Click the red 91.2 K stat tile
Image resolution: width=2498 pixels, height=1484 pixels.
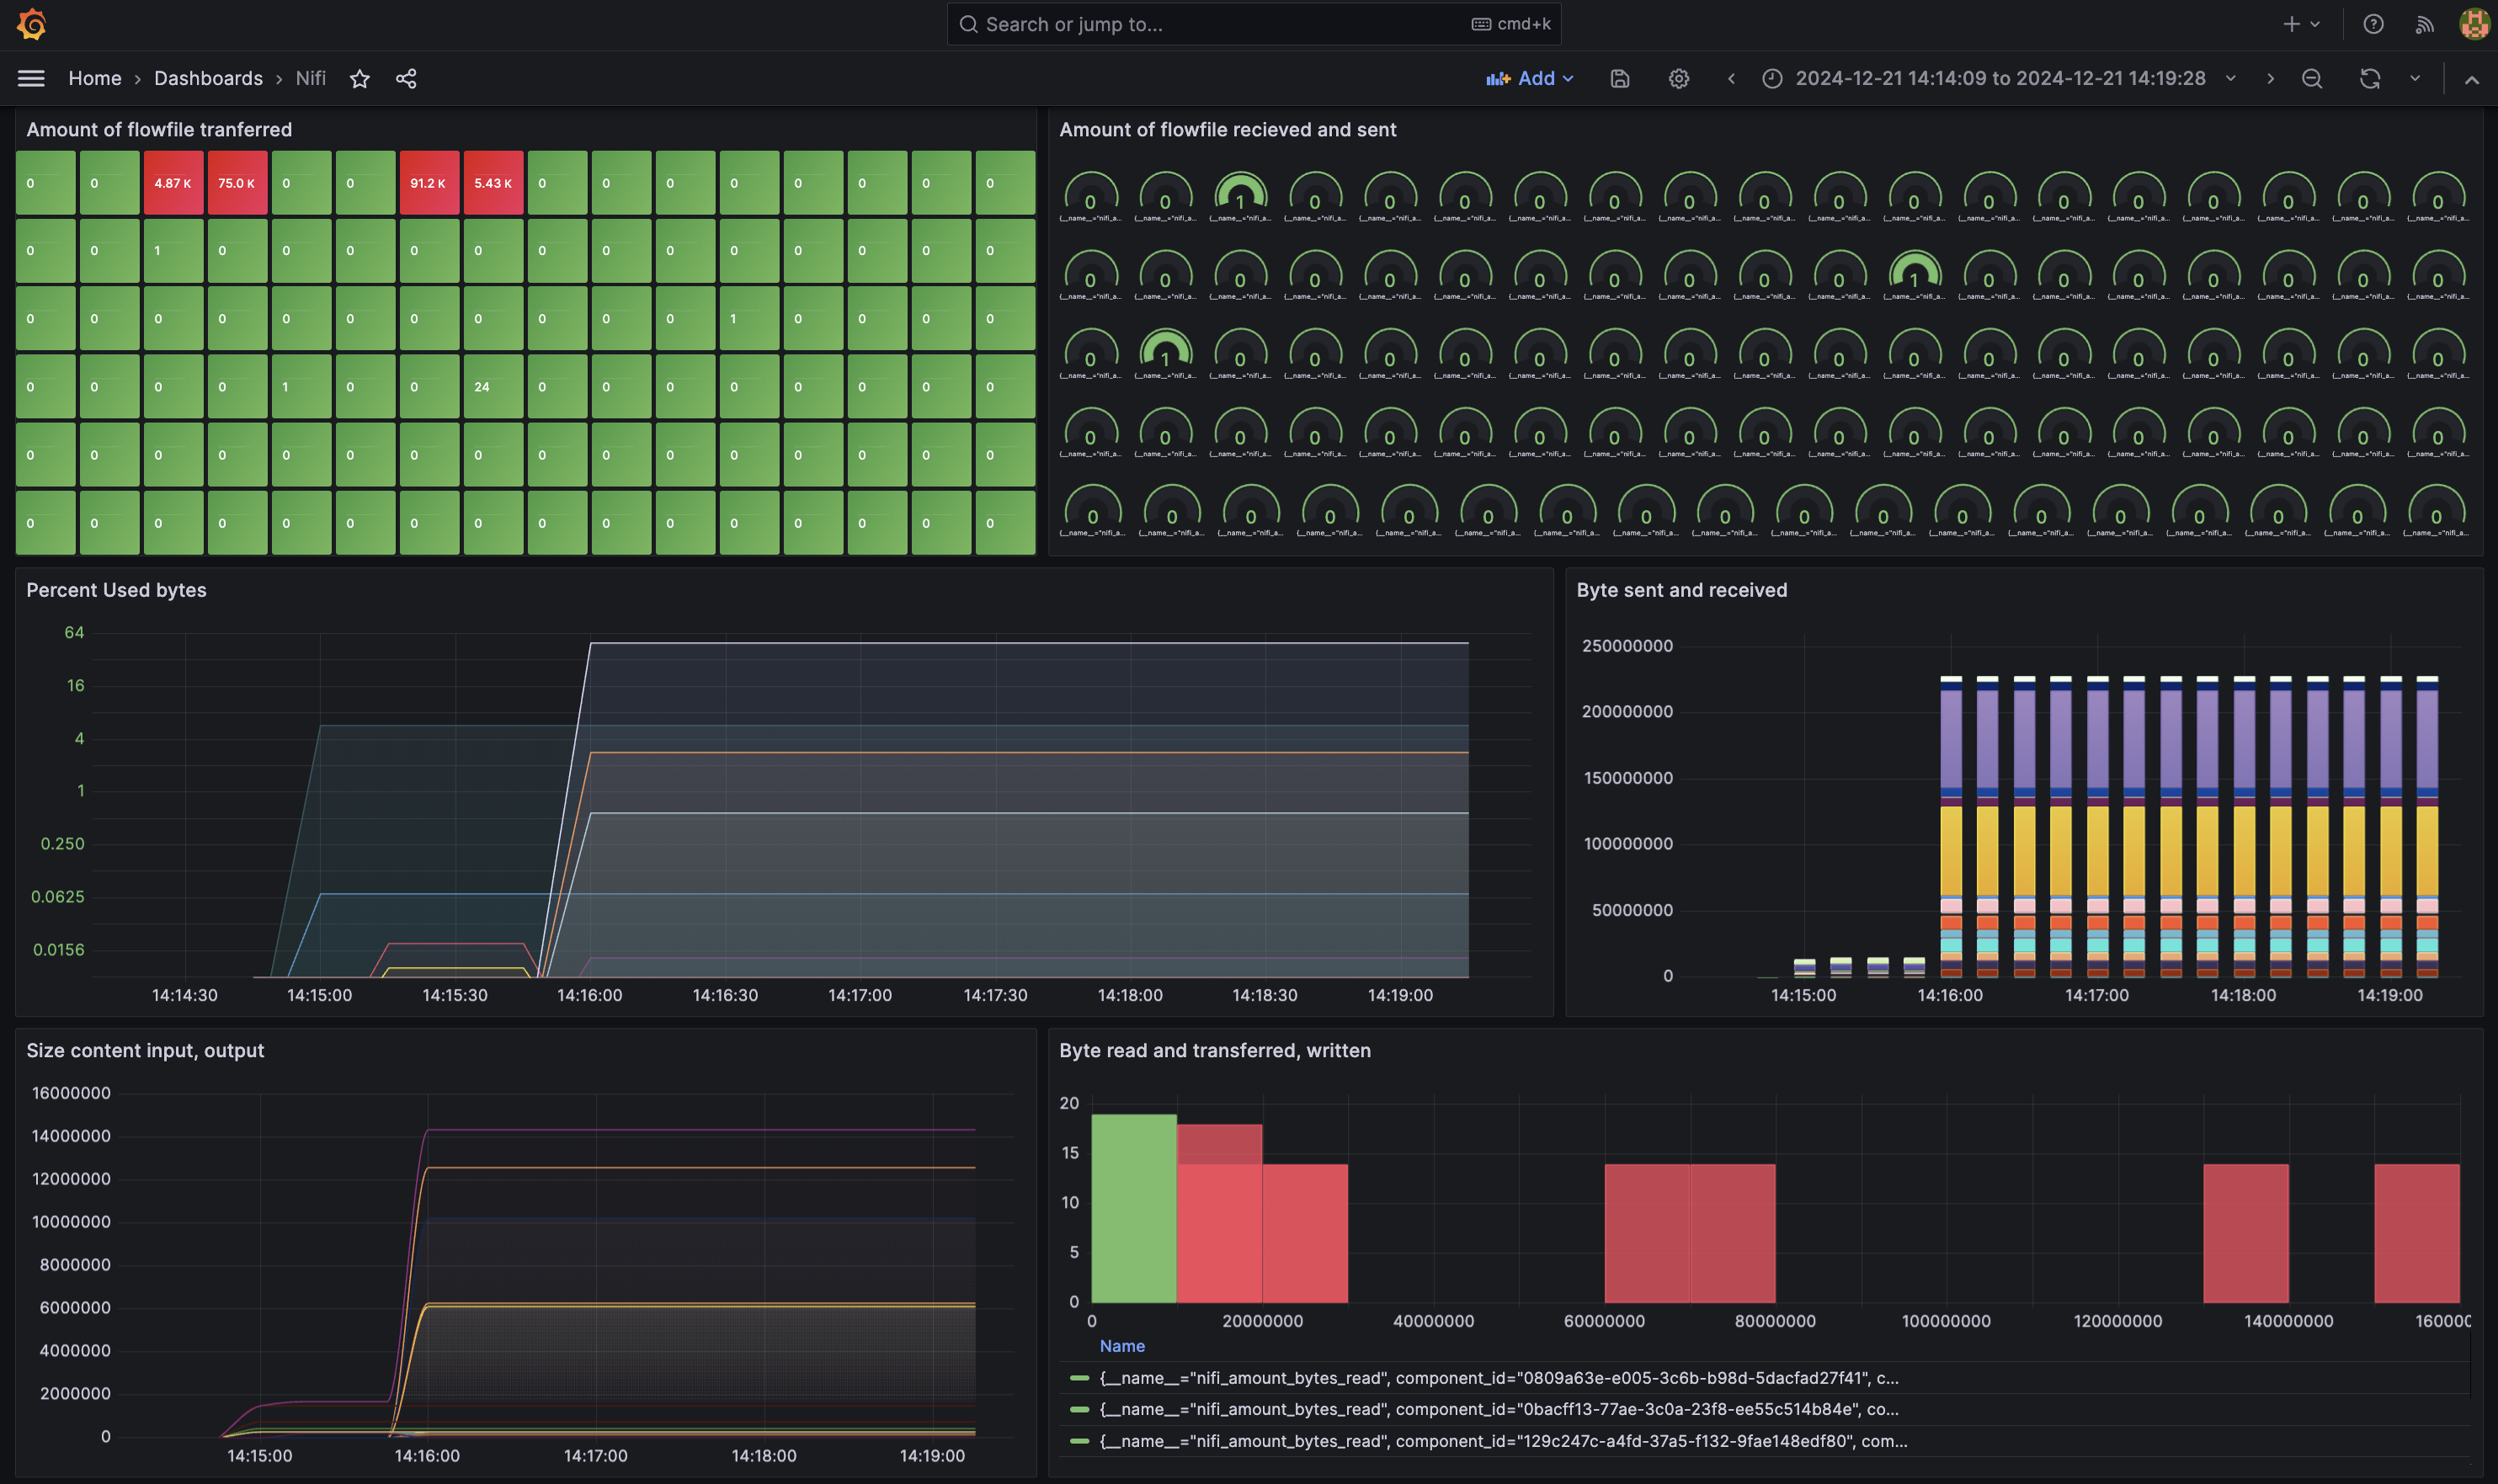[429, 183]
